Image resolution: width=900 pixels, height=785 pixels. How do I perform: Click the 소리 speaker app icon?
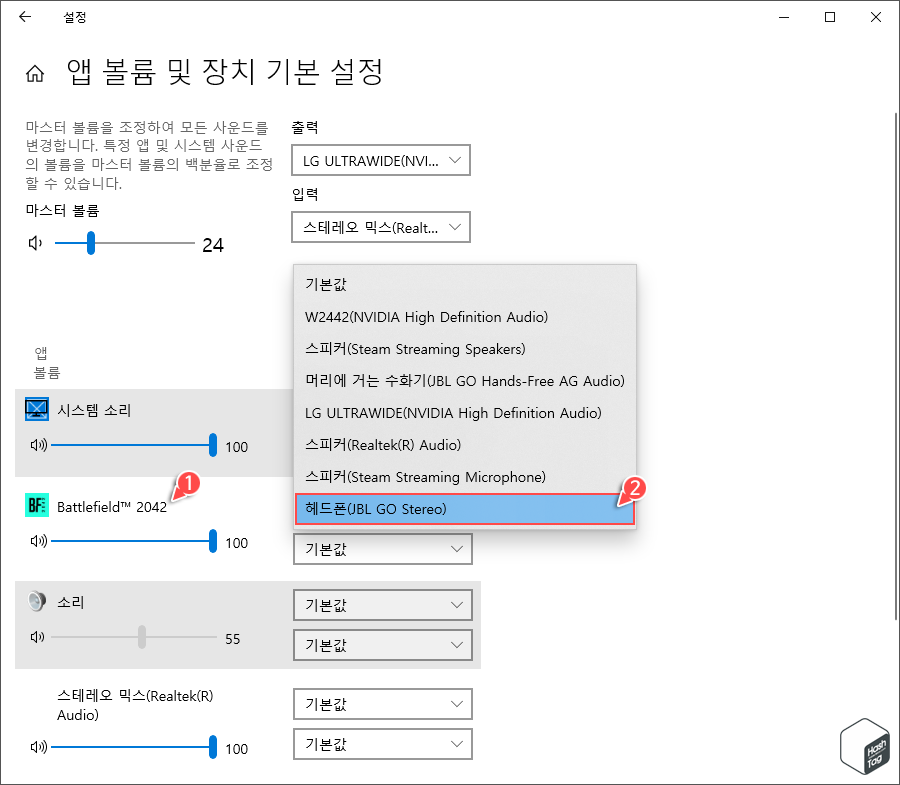(x=37, y=601)
